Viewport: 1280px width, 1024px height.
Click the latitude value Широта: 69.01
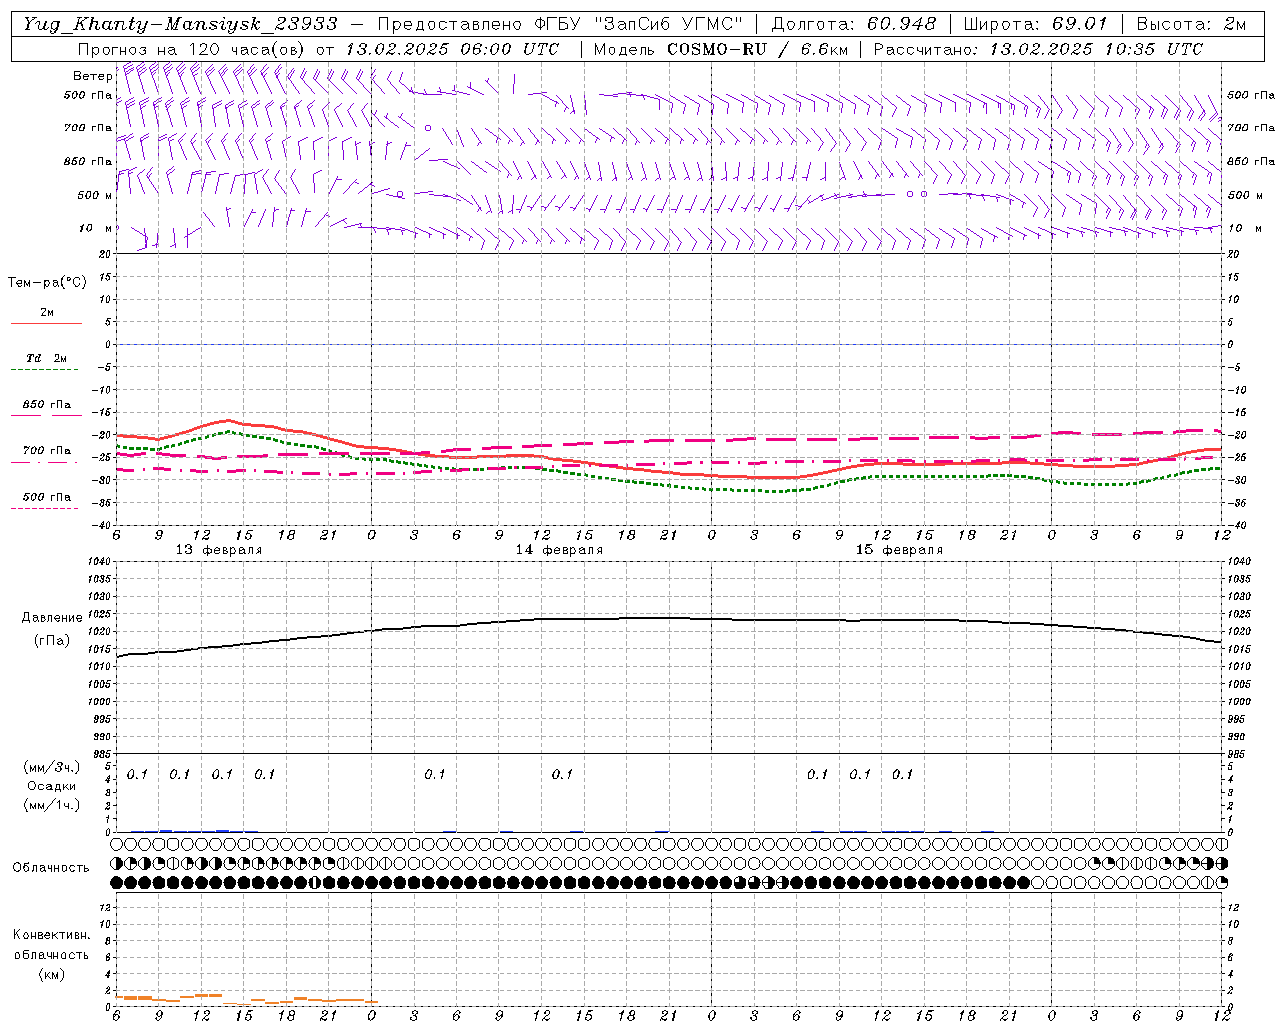(1036, 24)
